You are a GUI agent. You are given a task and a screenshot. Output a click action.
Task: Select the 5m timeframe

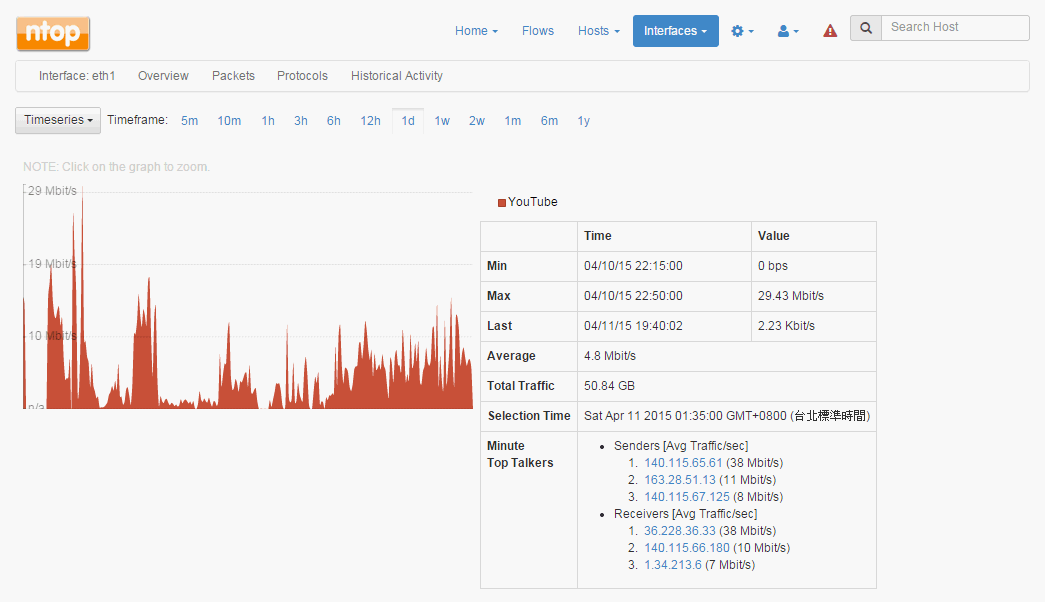(x=189, y=121)
